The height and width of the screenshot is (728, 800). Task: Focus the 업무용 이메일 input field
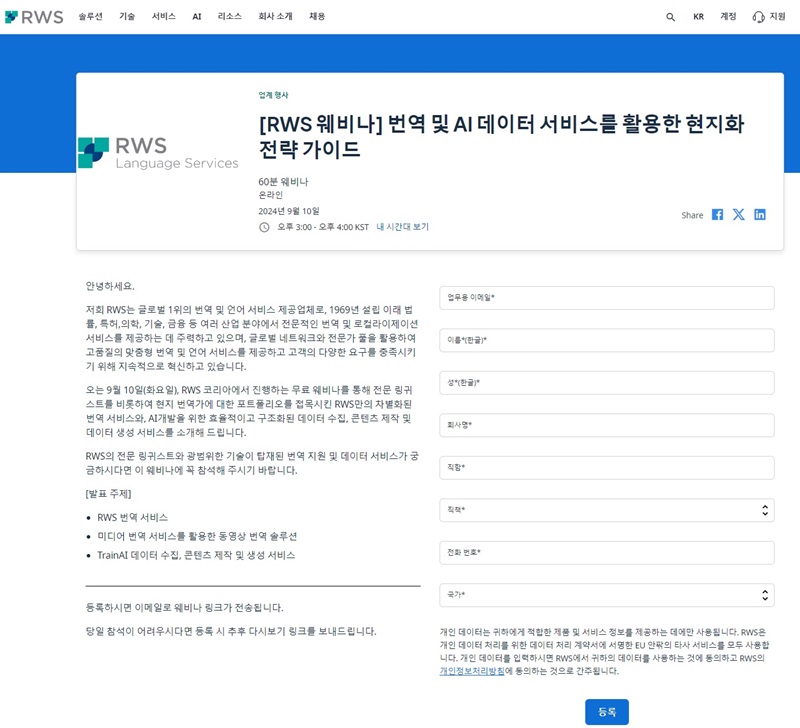click(606, 298)
